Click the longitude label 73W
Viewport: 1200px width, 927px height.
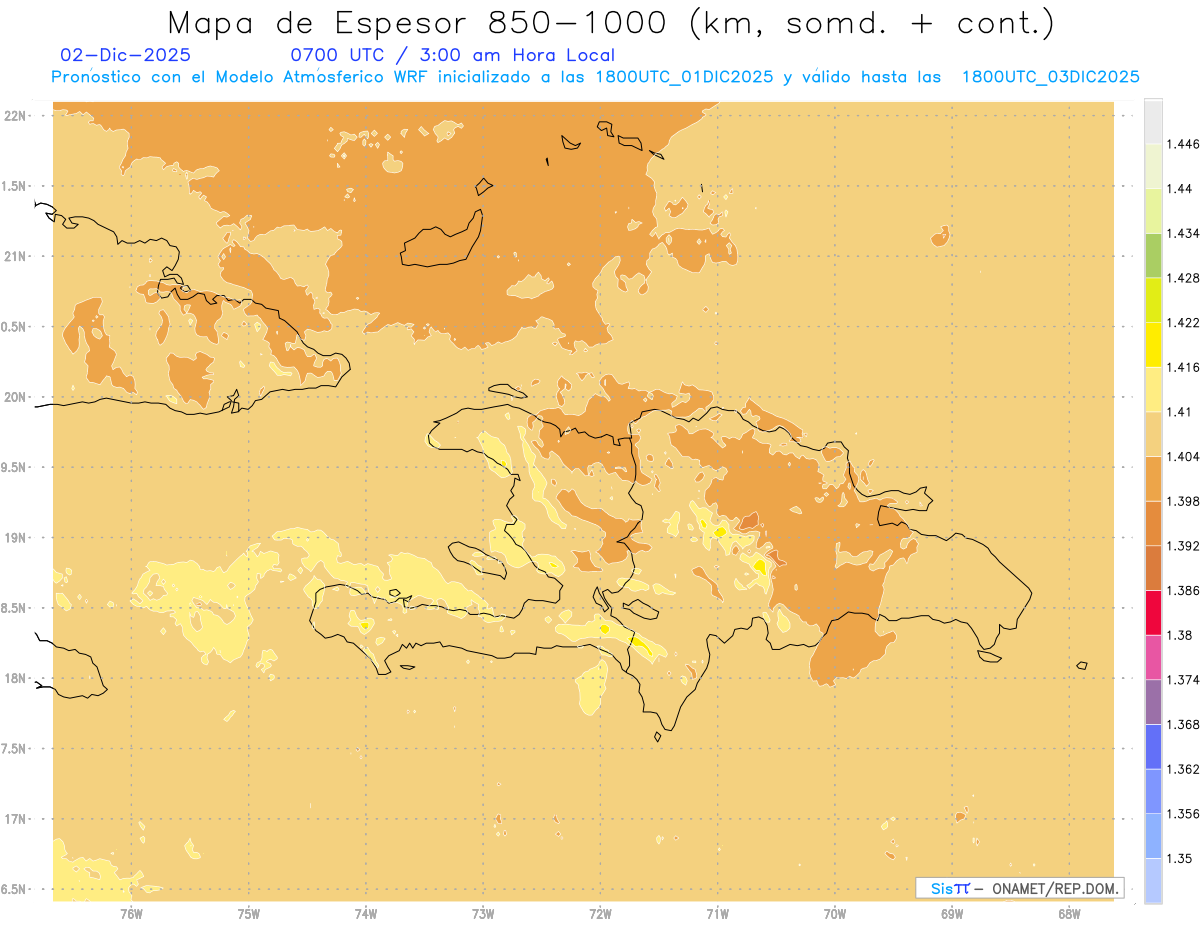[483, 913]
